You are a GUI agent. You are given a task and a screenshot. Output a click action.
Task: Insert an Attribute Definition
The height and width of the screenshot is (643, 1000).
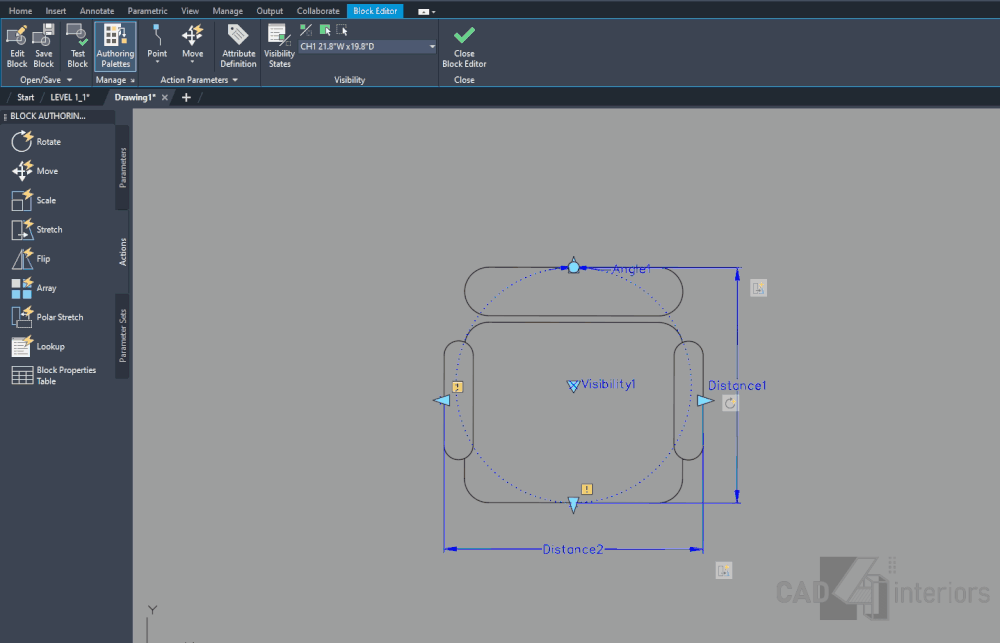click(x=238, y=46)
